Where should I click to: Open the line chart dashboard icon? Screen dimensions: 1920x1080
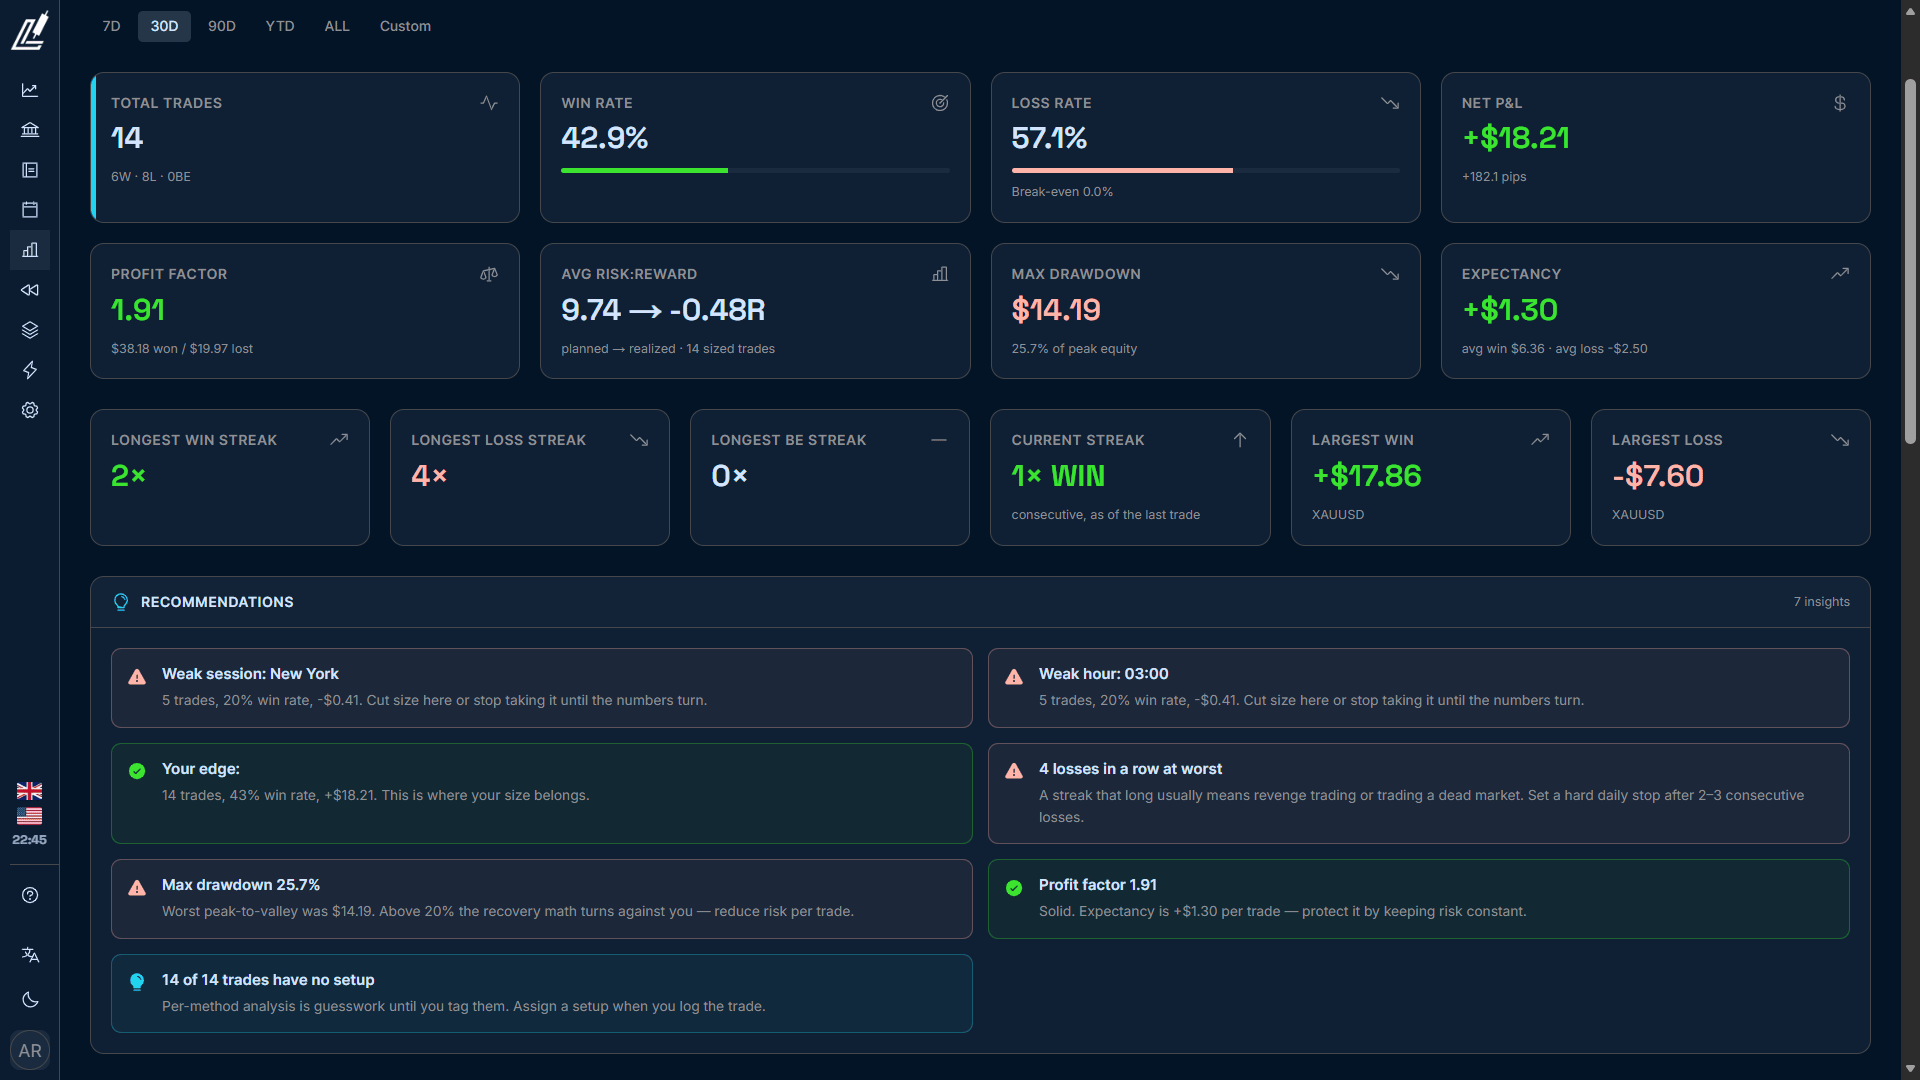pyautogui.click(x=30, y=90)
